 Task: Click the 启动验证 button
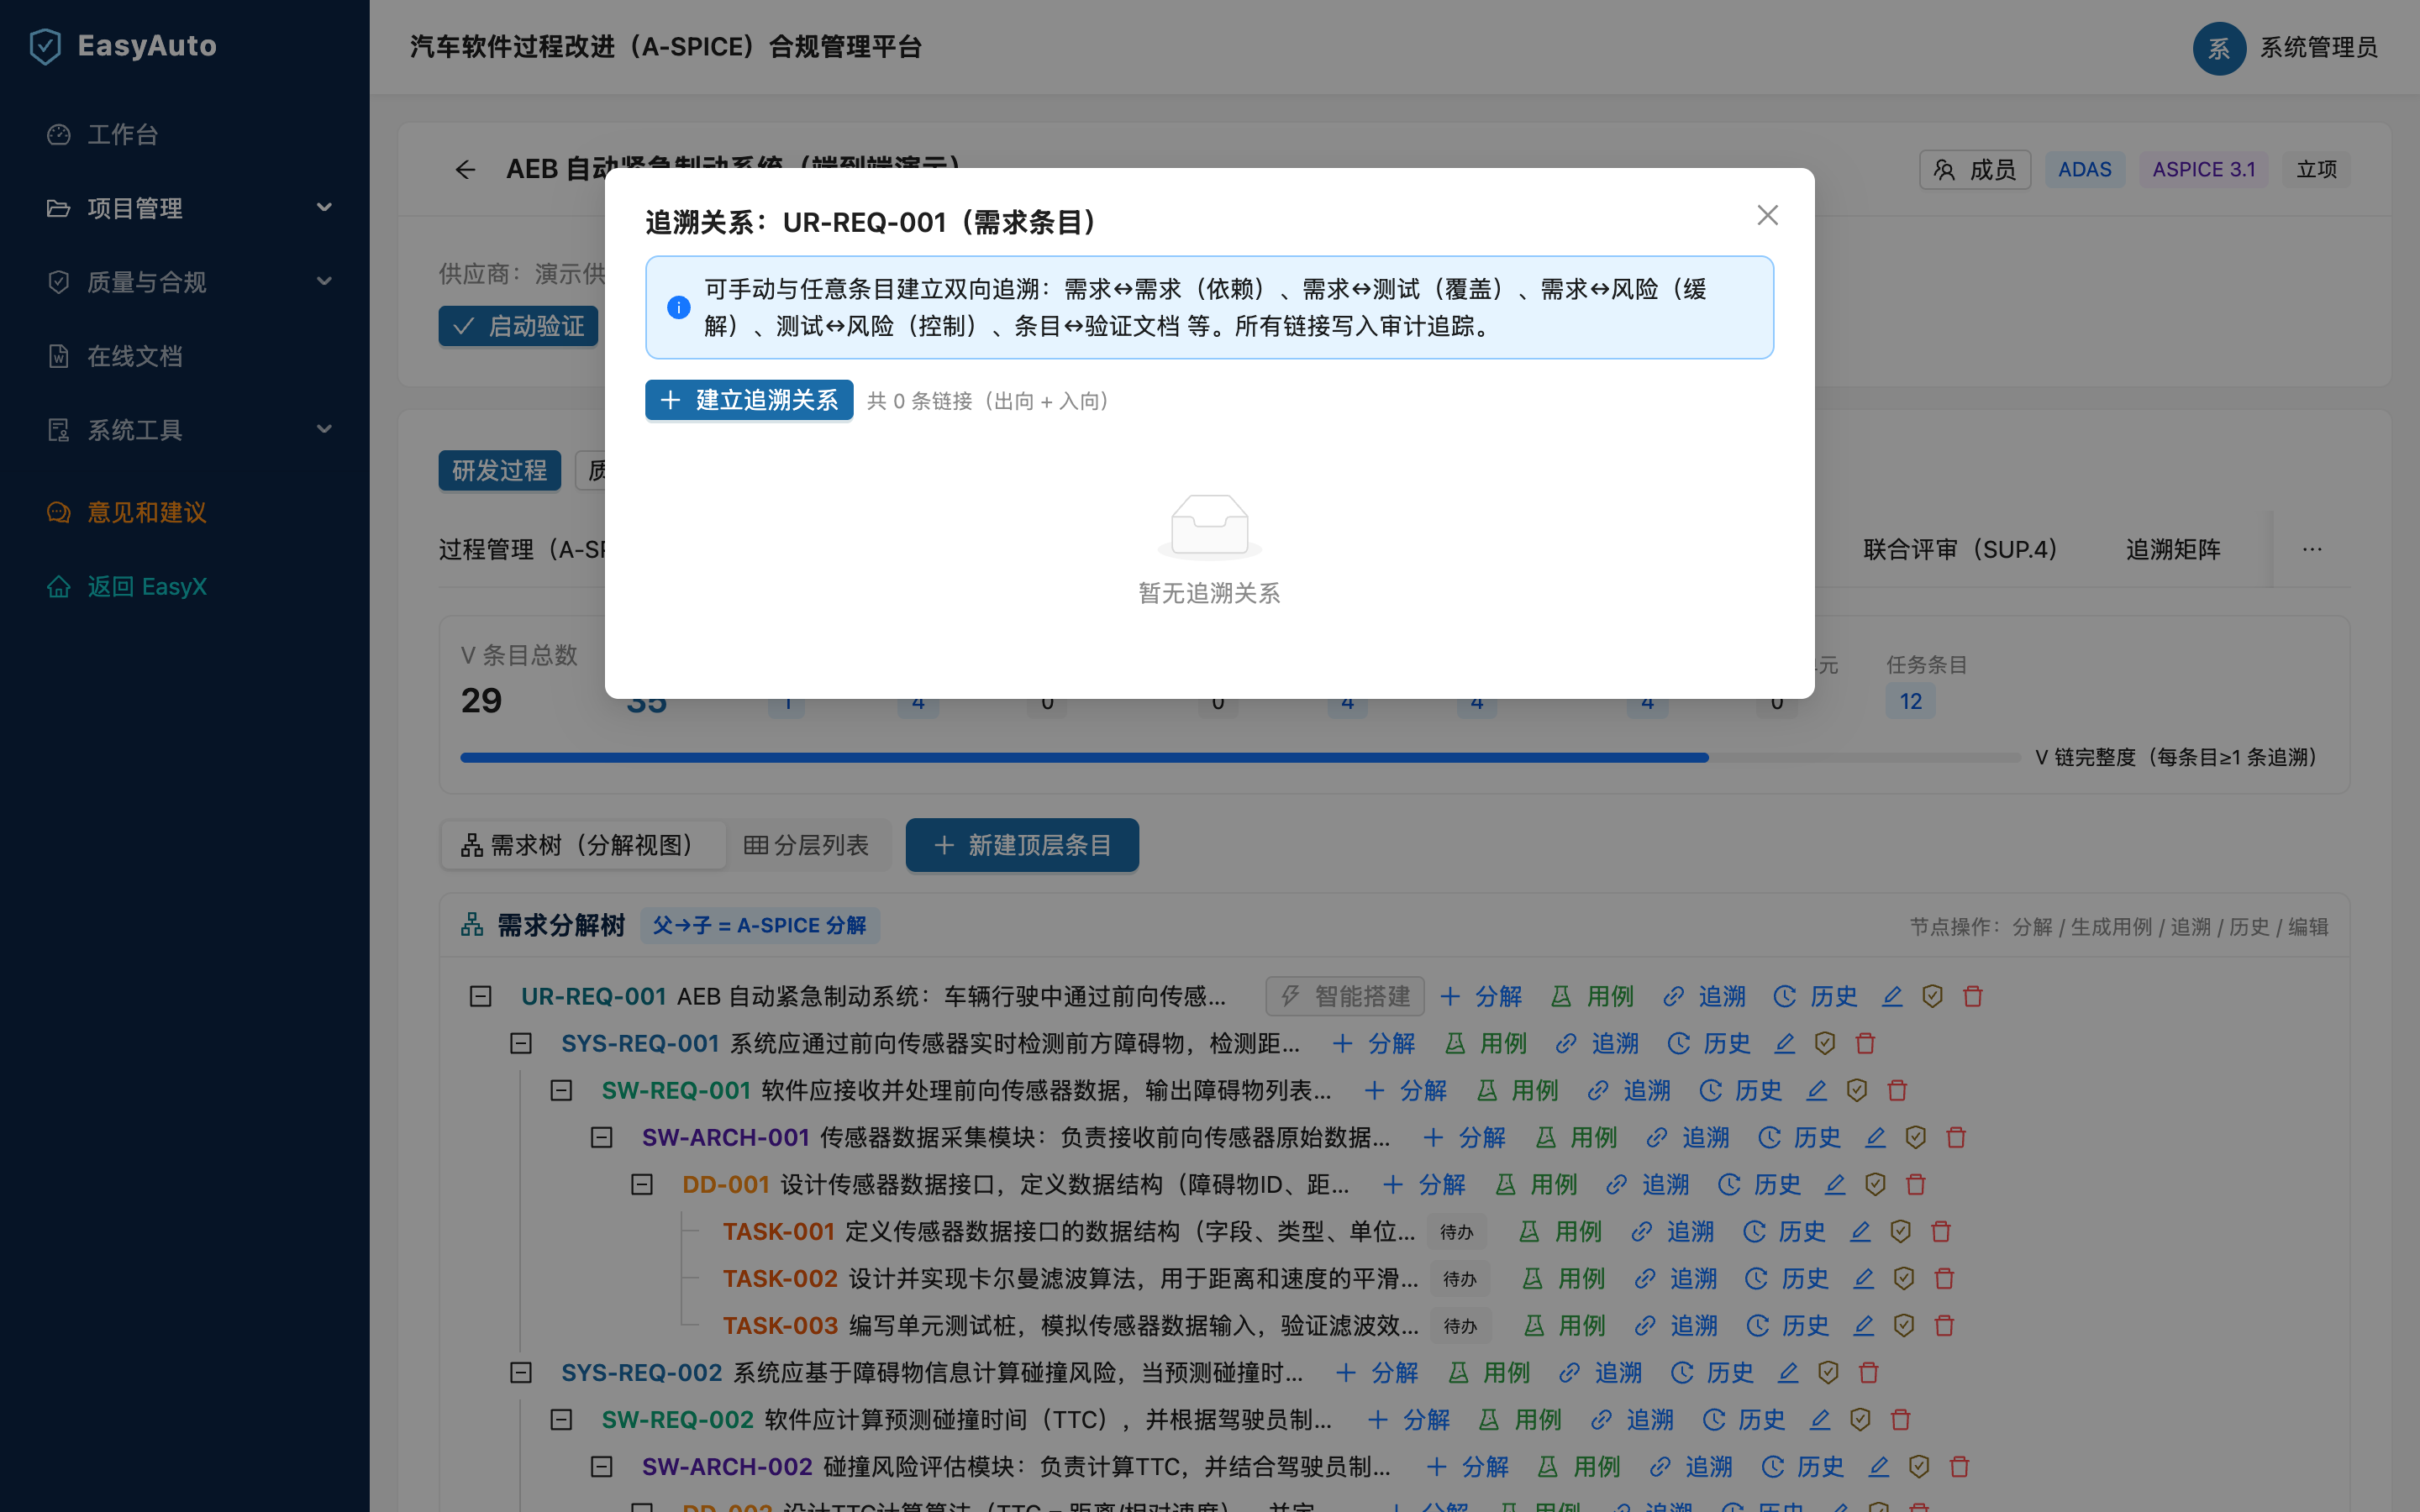click(518, 326)
